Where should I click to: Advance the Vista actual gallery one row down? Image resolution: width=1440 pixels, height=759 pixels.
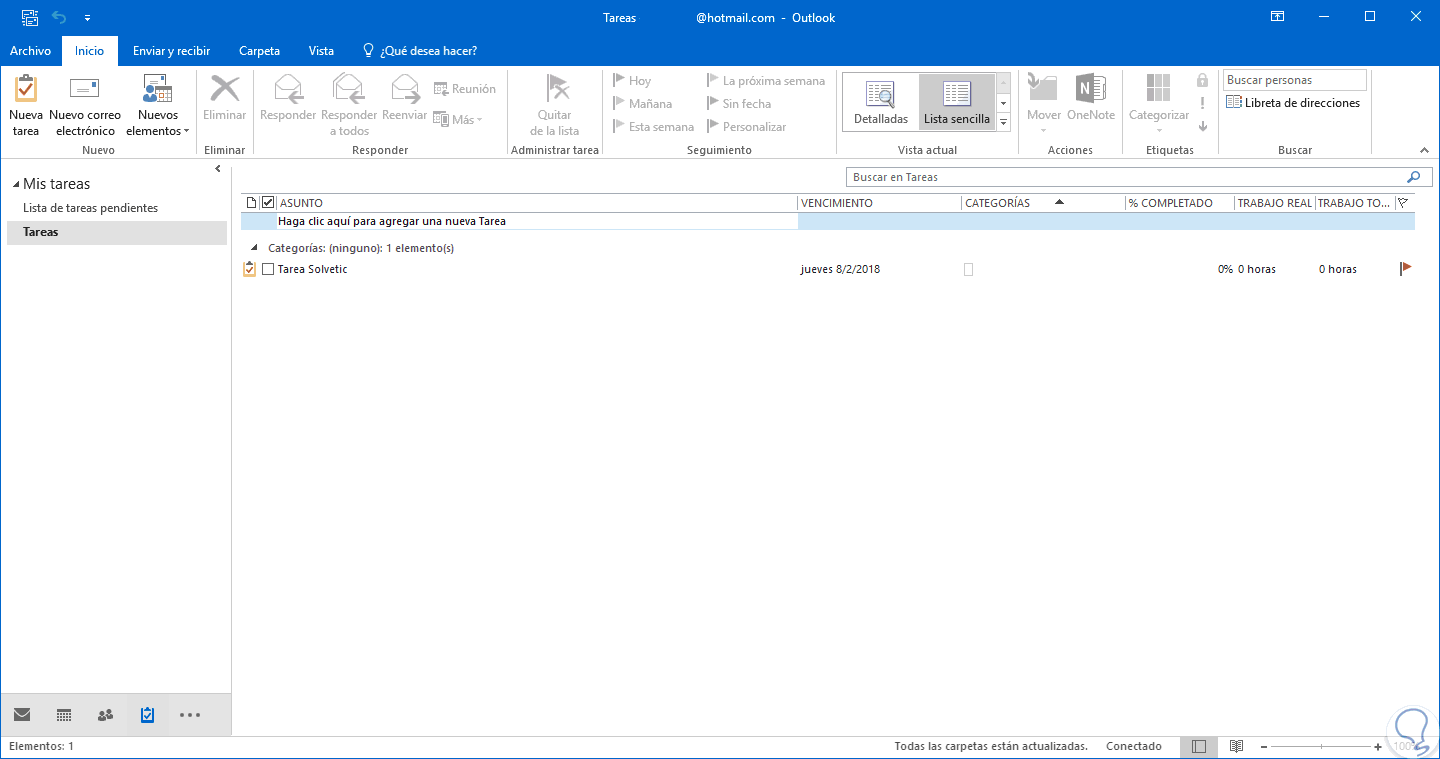pyautogui.click(x=1004, y=103)
